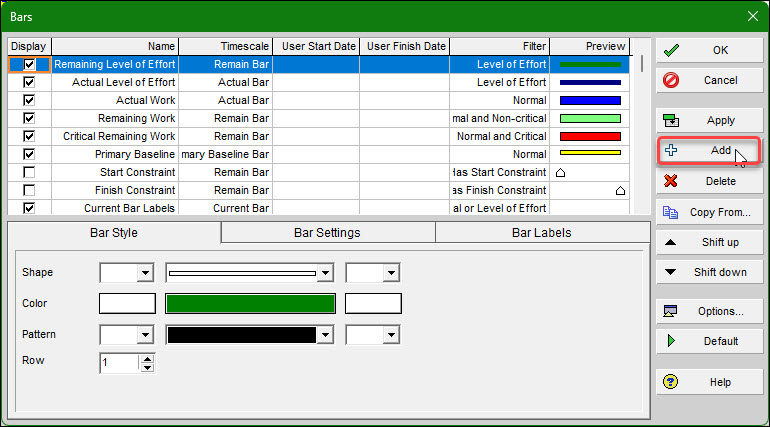Click the Copy From documents icon
Viewport: 770px width, 427px height.
(670, 212)
